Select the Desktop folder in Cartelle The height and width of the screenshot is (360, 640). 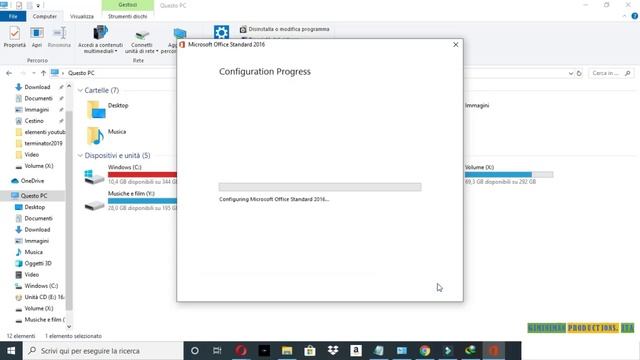click(108, 109)
